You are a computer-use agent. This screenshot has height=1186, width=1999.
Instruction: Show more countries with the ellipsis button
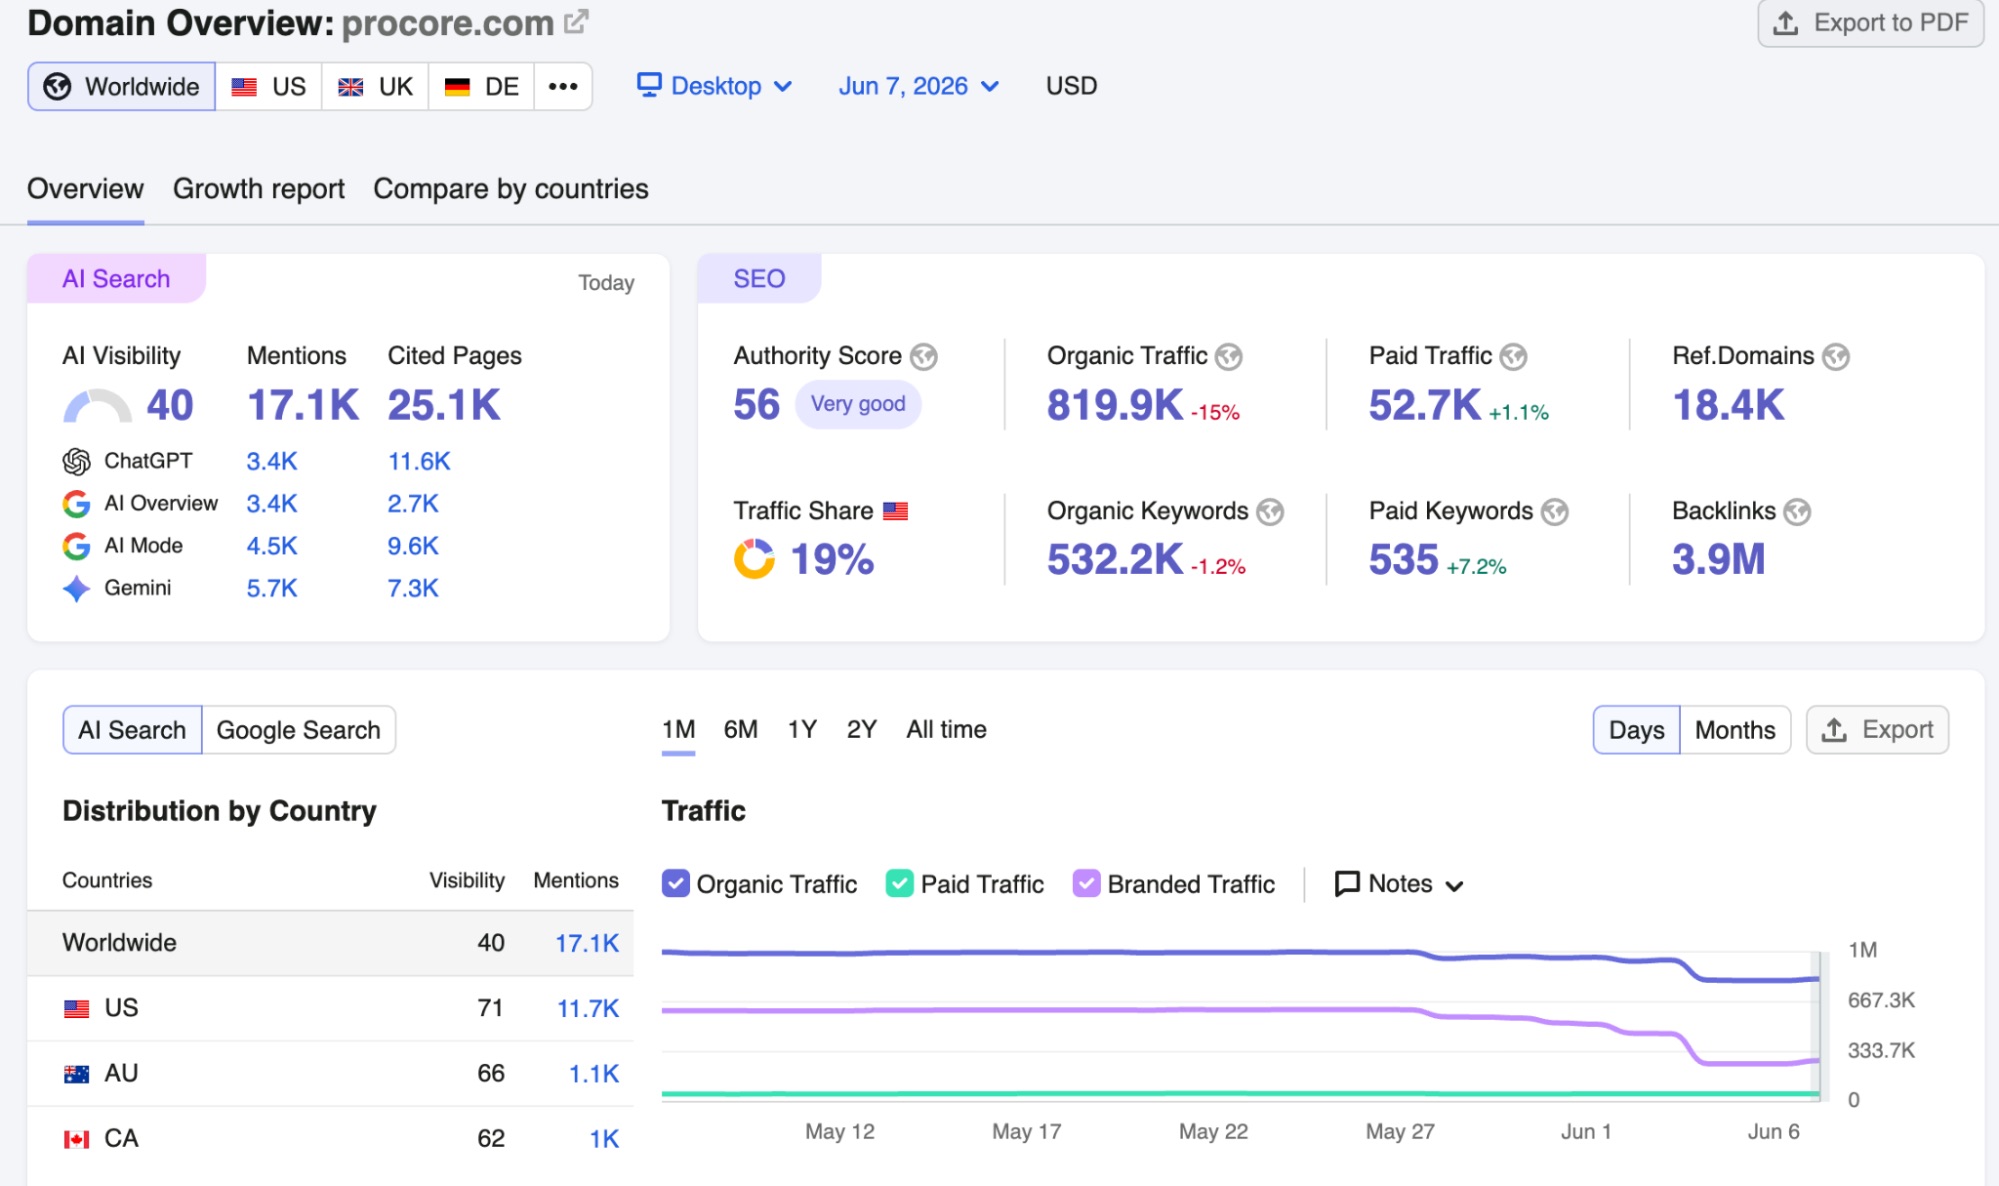563,86
